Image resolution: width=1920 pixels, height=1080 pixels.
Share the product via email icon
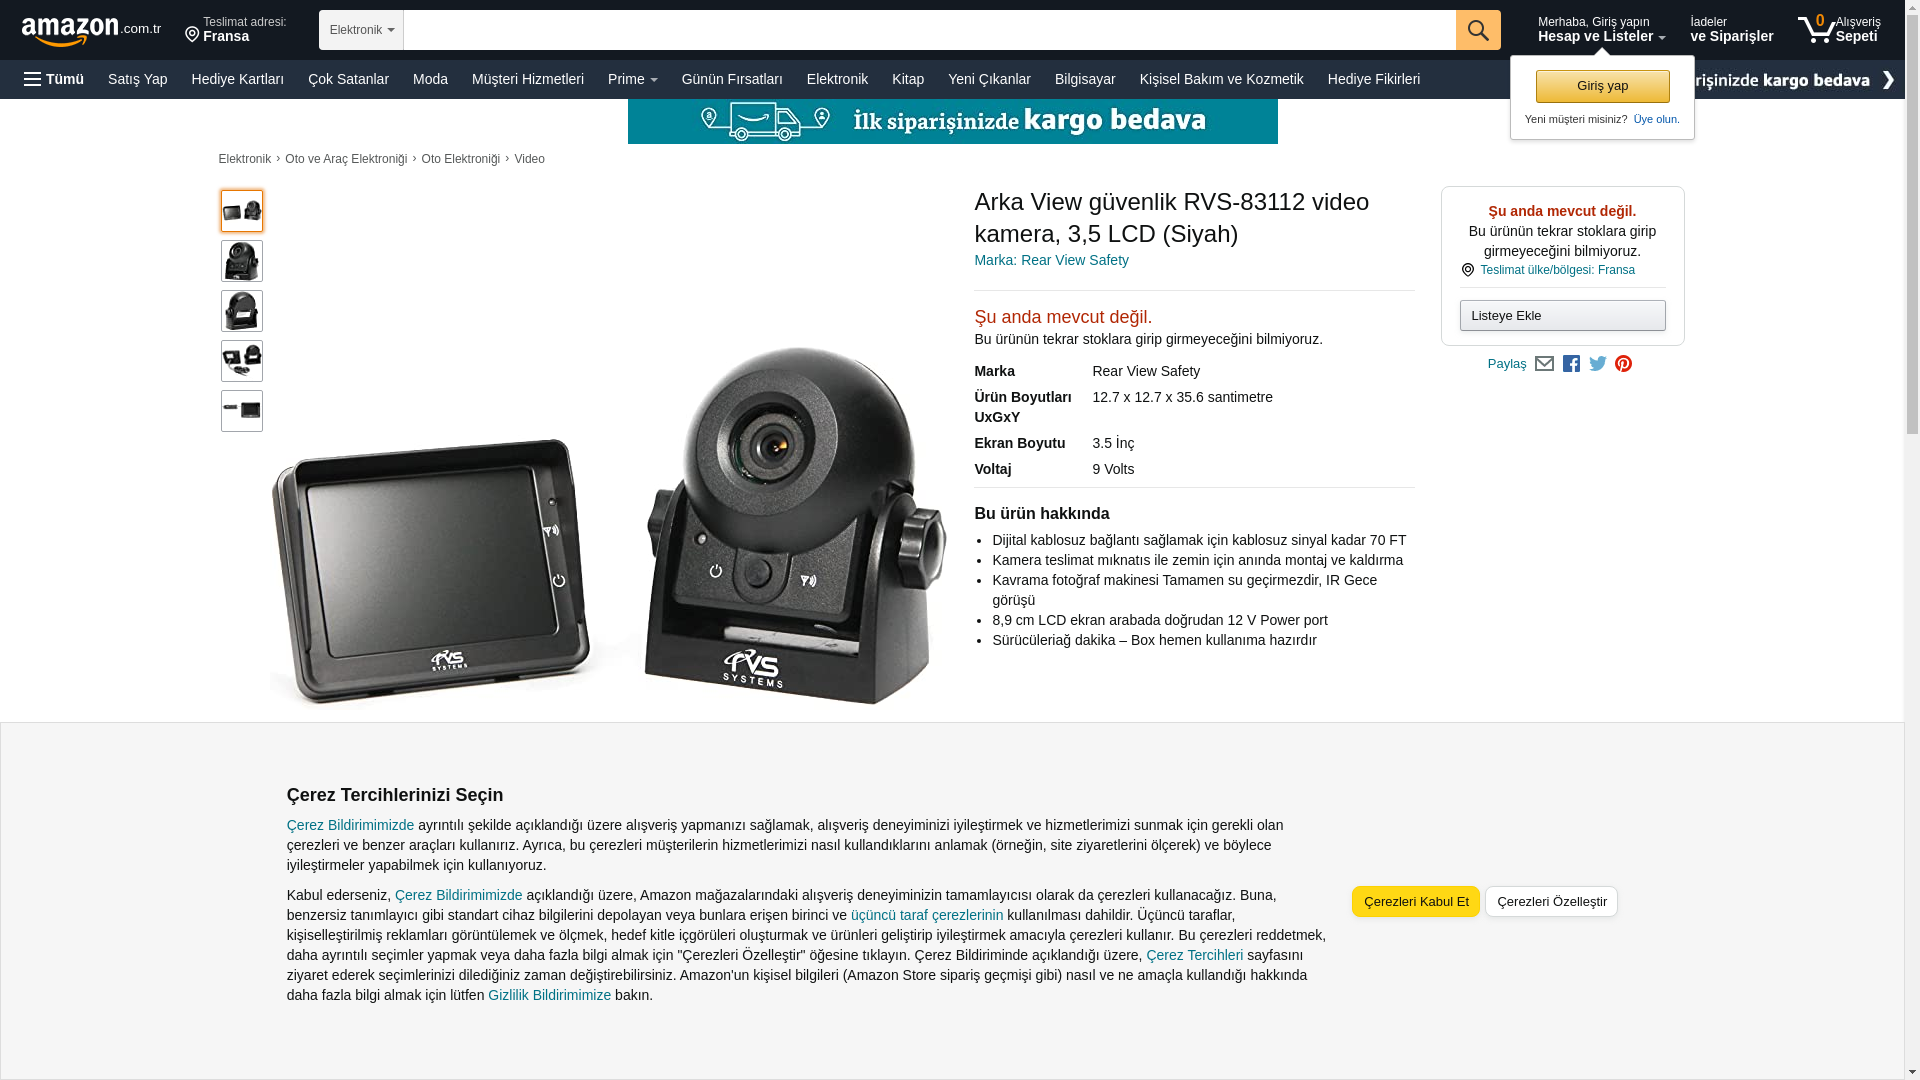[1544, 364]
